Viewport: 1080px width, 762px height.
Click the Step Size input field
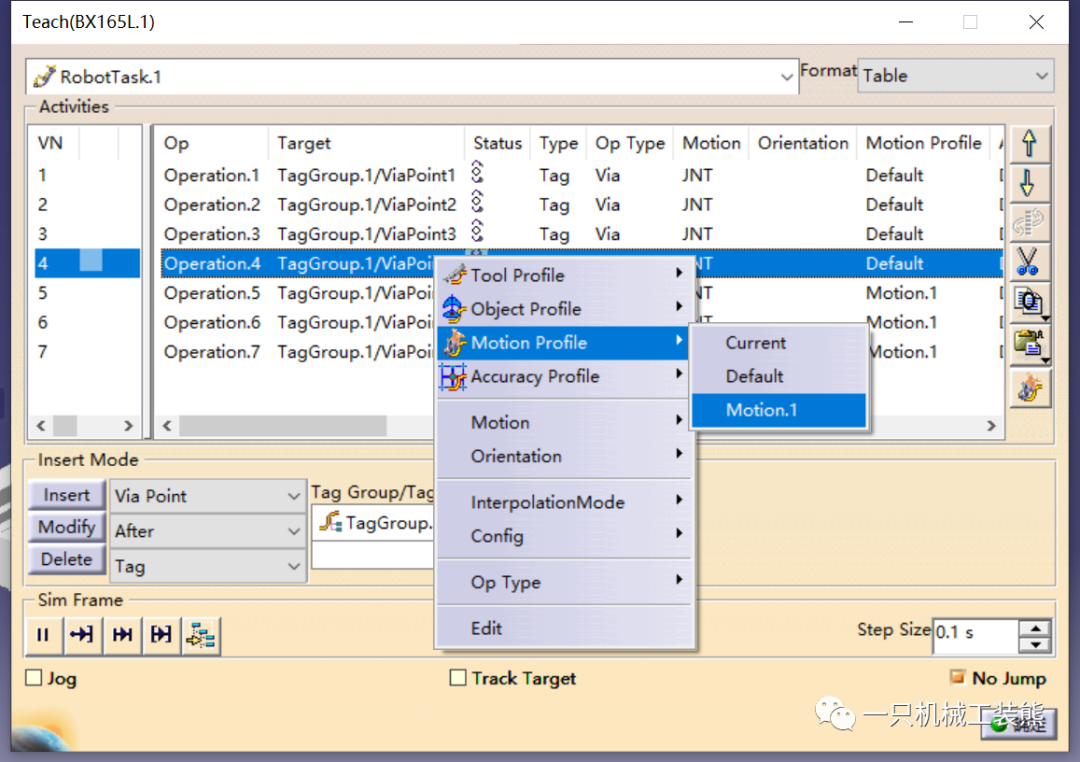(975, 635)
